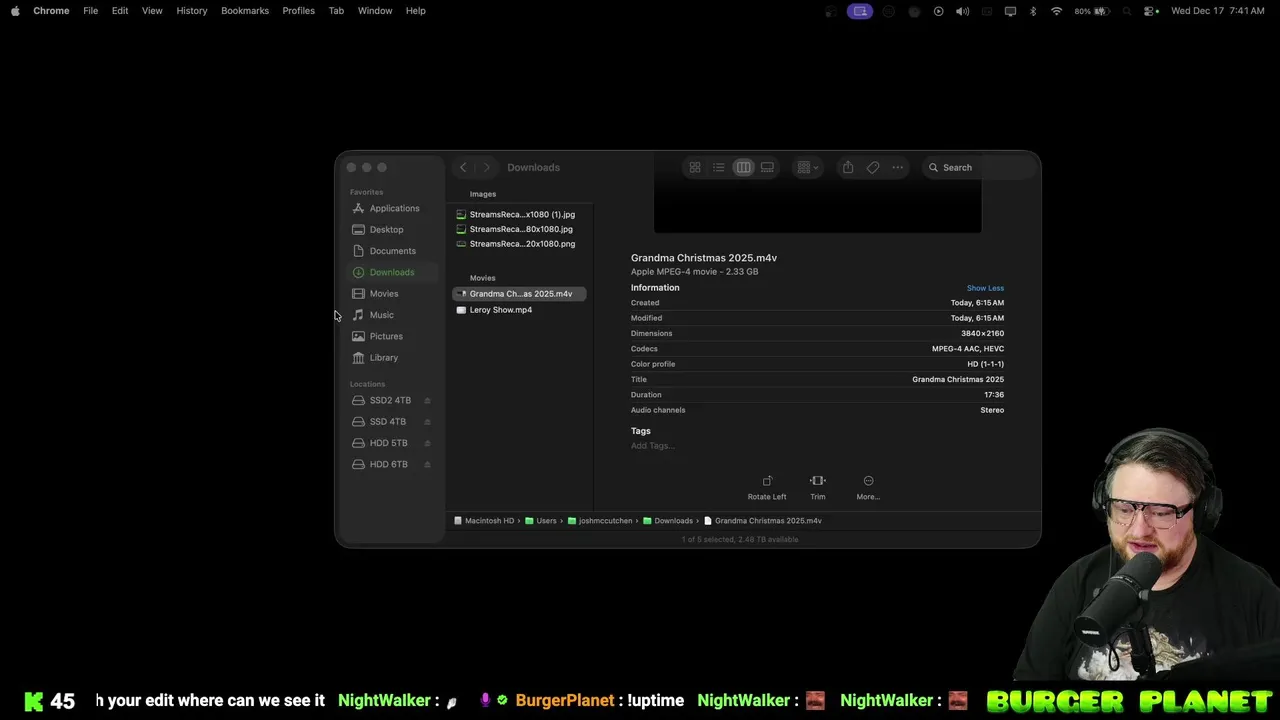
Task: Click Grandma Christmas 2025.m4v in path bar
Action: point(763,521)
